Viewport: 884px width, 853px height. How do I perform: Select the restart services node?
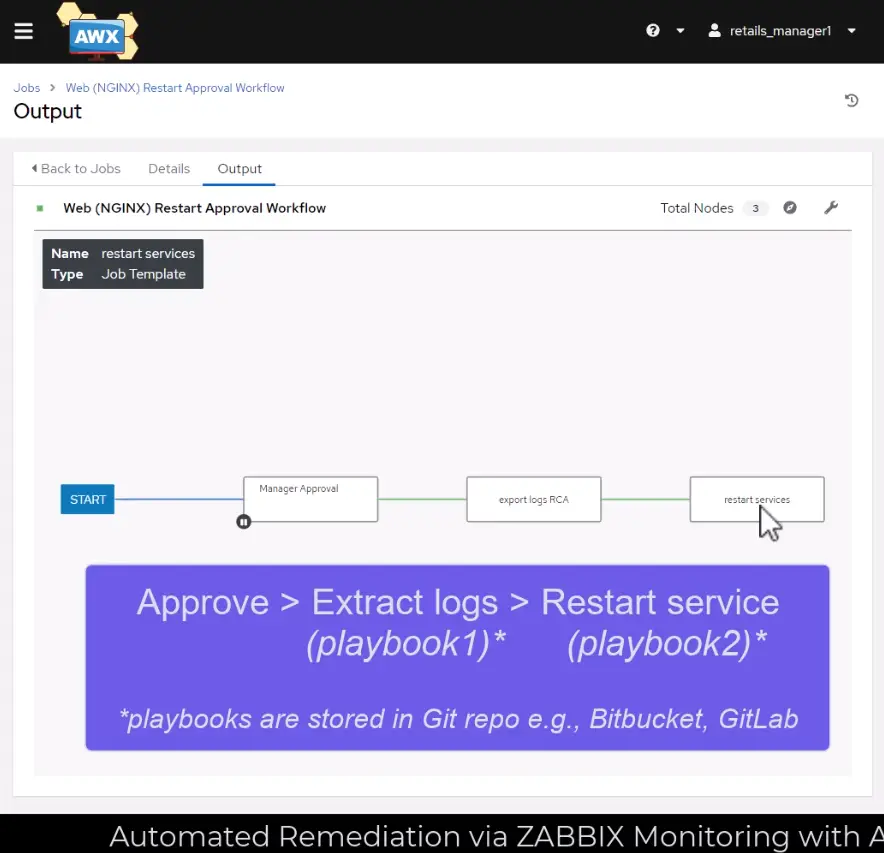(757, 499)
